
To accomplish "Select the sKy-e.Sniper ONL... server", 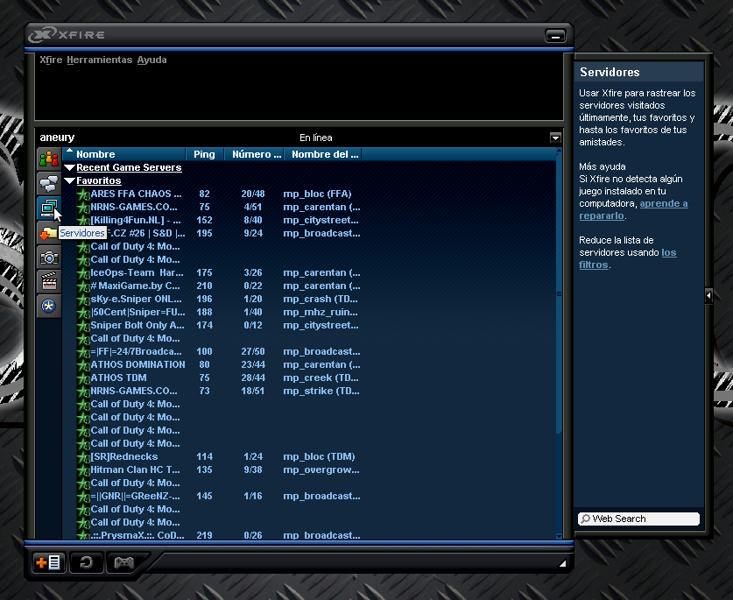I will (x=309, y=299).
